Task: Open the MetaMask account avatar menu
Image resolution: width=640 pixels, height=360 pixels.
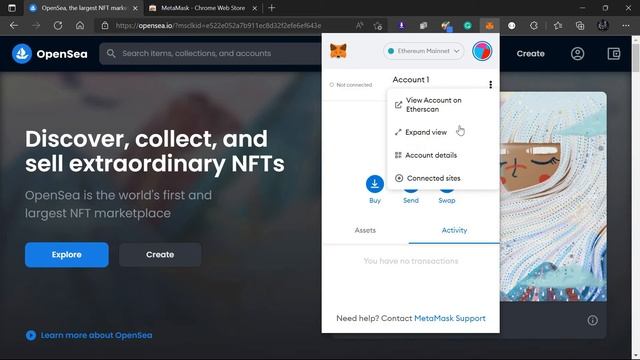Action: tap(482, 51)
